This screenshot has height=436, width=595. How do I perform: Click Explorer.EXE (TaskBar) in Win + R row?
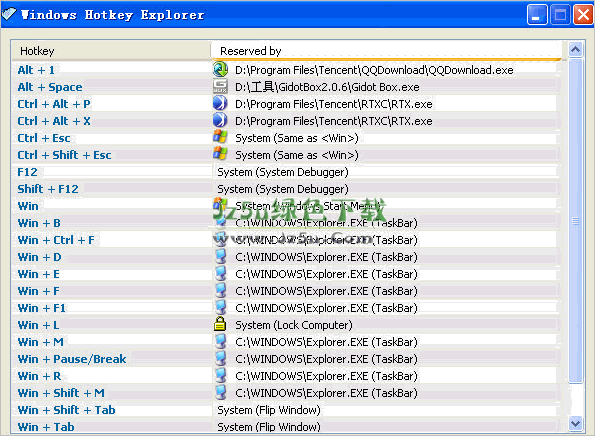click(326, 376)
